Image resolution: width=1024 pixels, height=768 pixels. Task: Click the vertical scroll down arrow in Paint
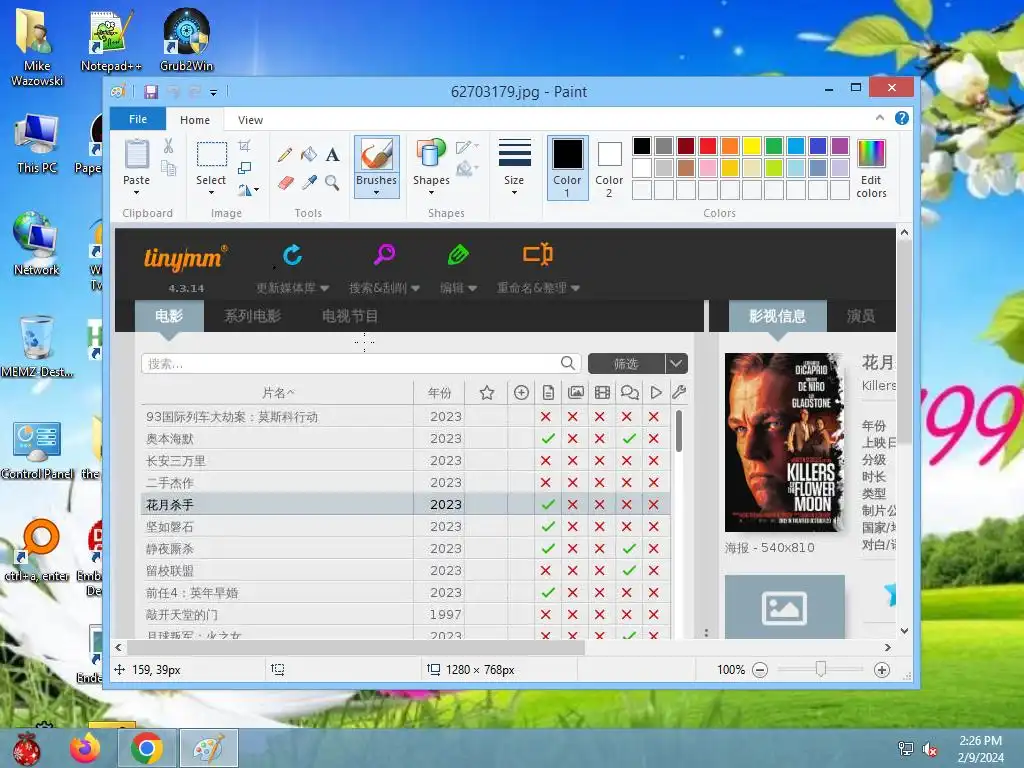pos(904,631)
